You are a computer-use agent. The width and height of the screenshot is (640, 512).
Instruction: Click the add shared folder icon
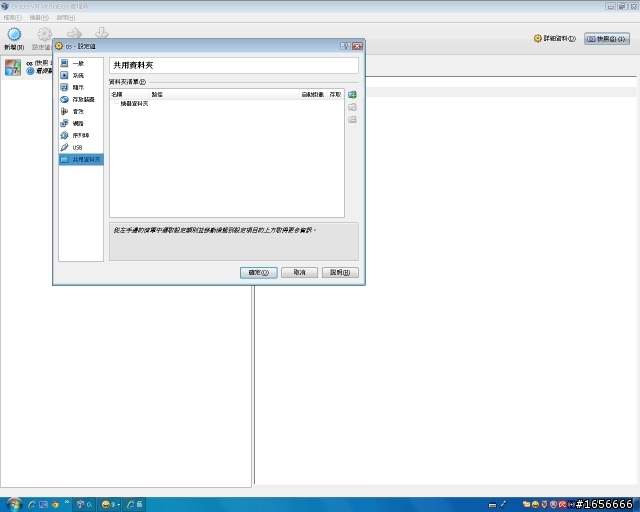click(352, 95)
